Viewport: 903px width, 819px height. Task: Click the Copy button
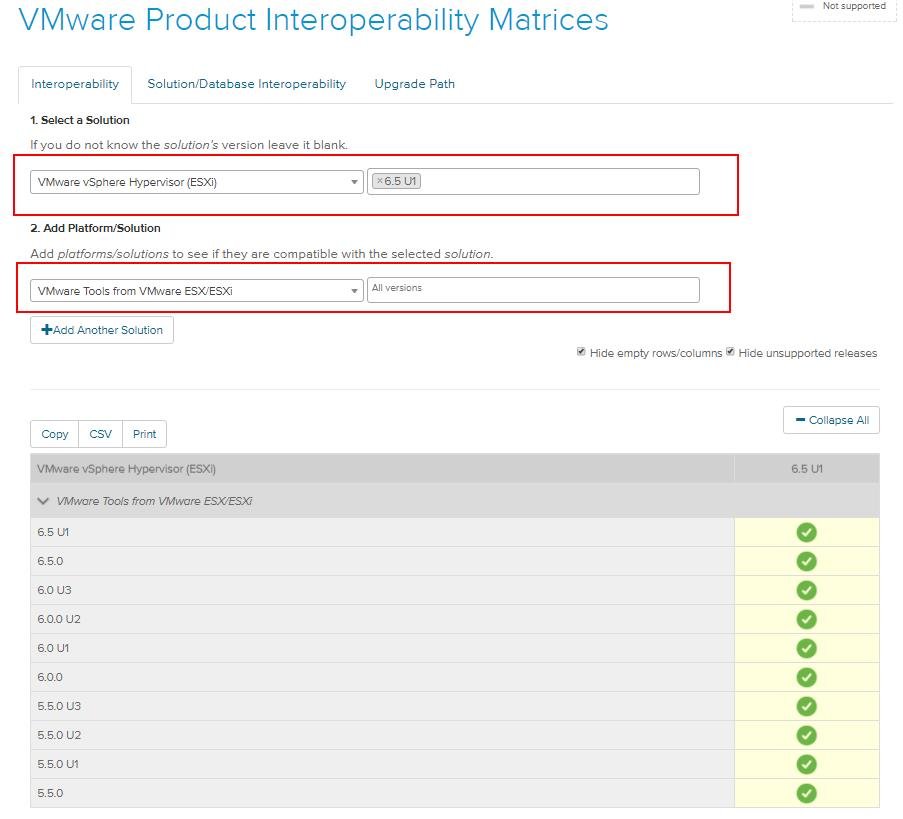coord(55,434)
